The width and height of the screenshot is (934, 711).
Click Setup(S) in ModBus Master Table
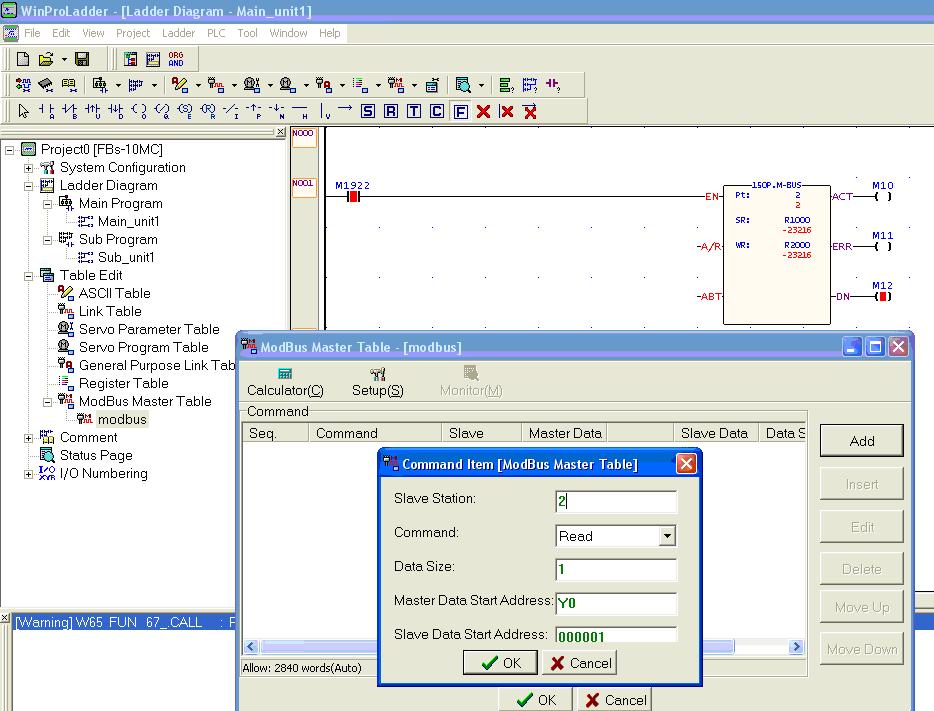click(x=378, y=382)
